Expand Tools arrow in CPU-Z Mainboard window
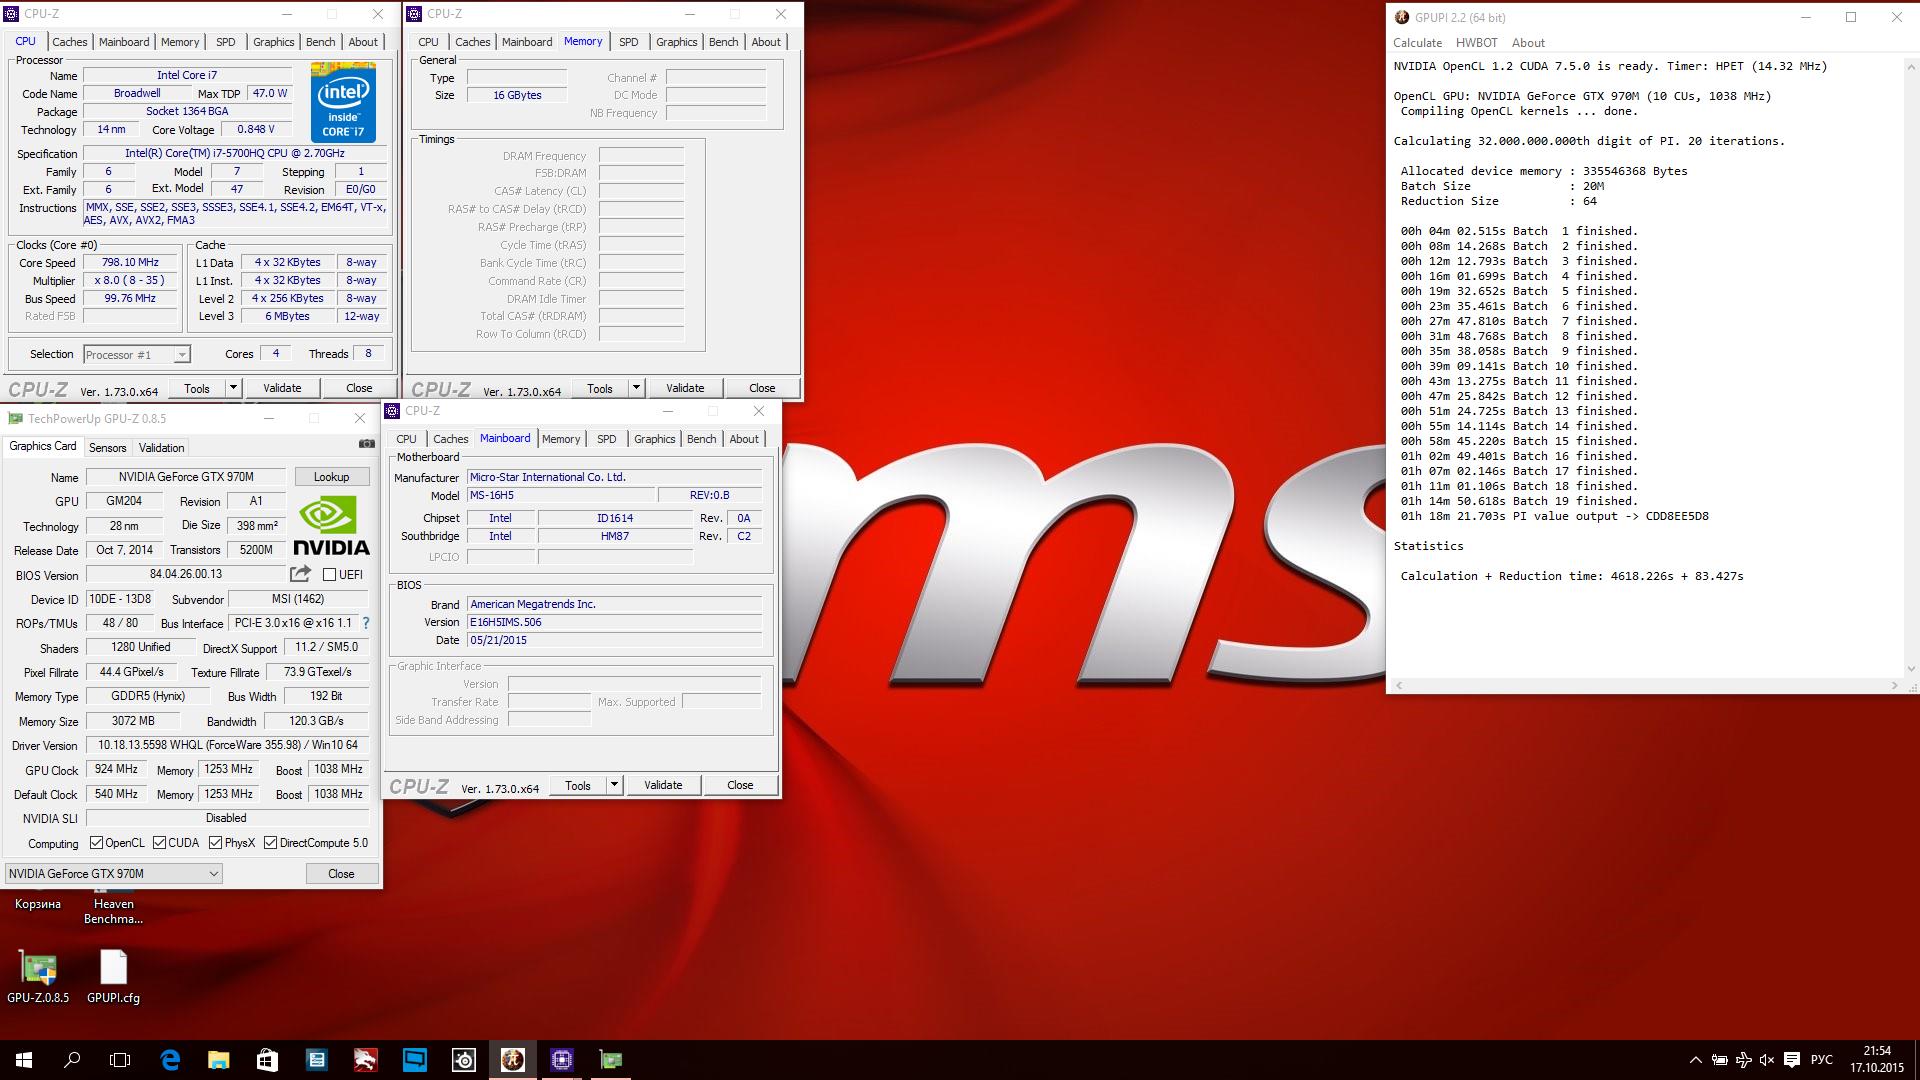The width and height of the screenshot is (1920, 1080). [x=614, y=785]
